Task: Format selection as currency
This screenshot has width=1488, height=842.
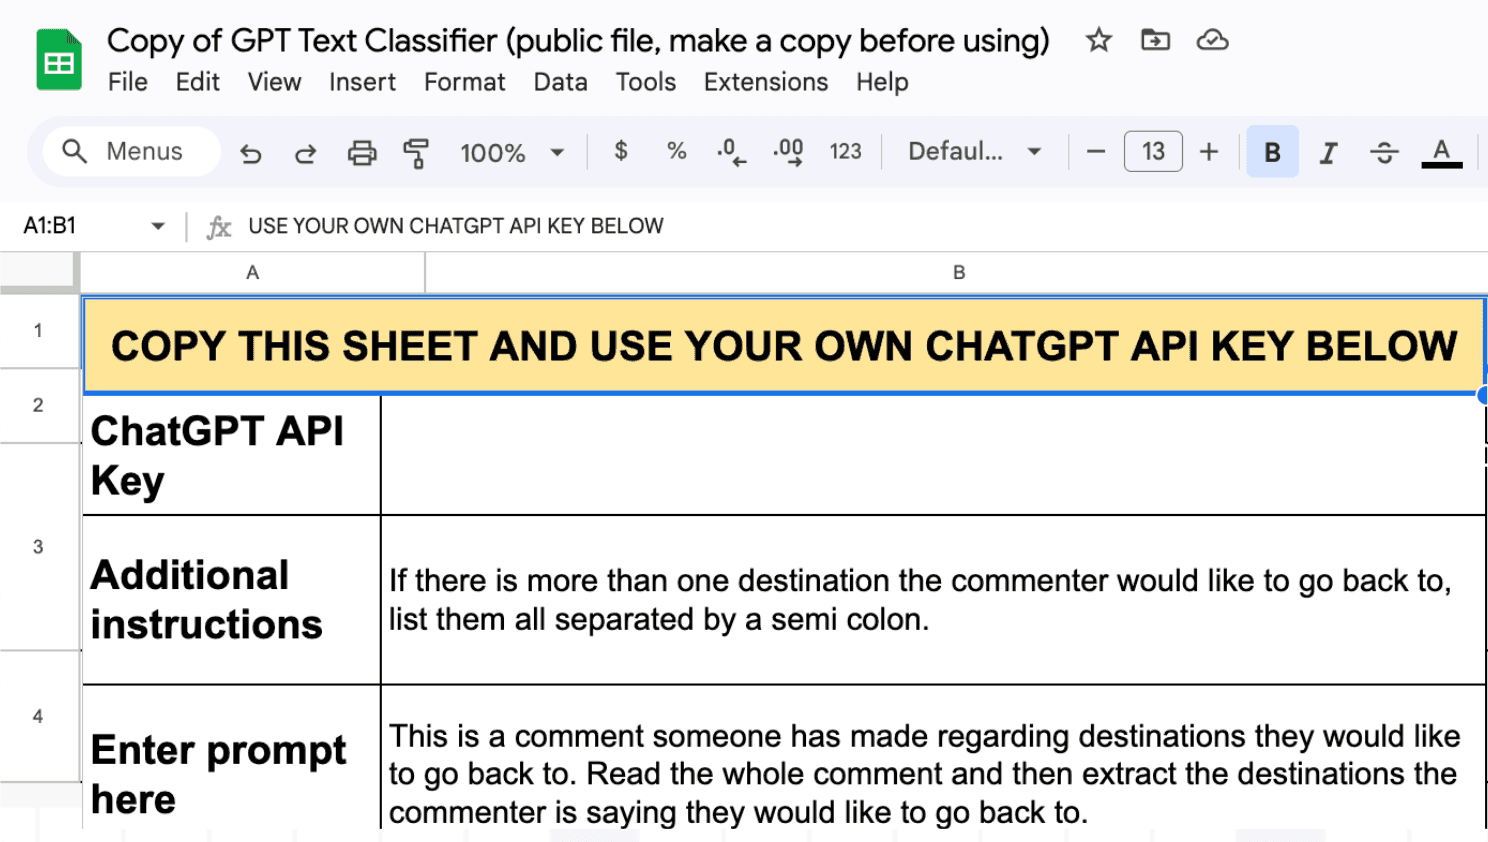Action: pos(620,152)
